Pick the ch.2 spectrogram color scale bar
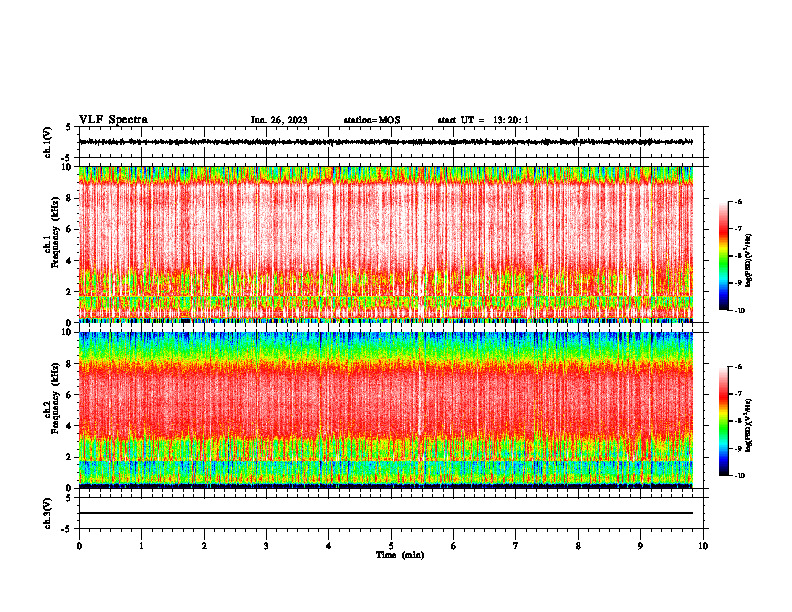This screenshot has height=612, width=792. [x=724, y=421]
